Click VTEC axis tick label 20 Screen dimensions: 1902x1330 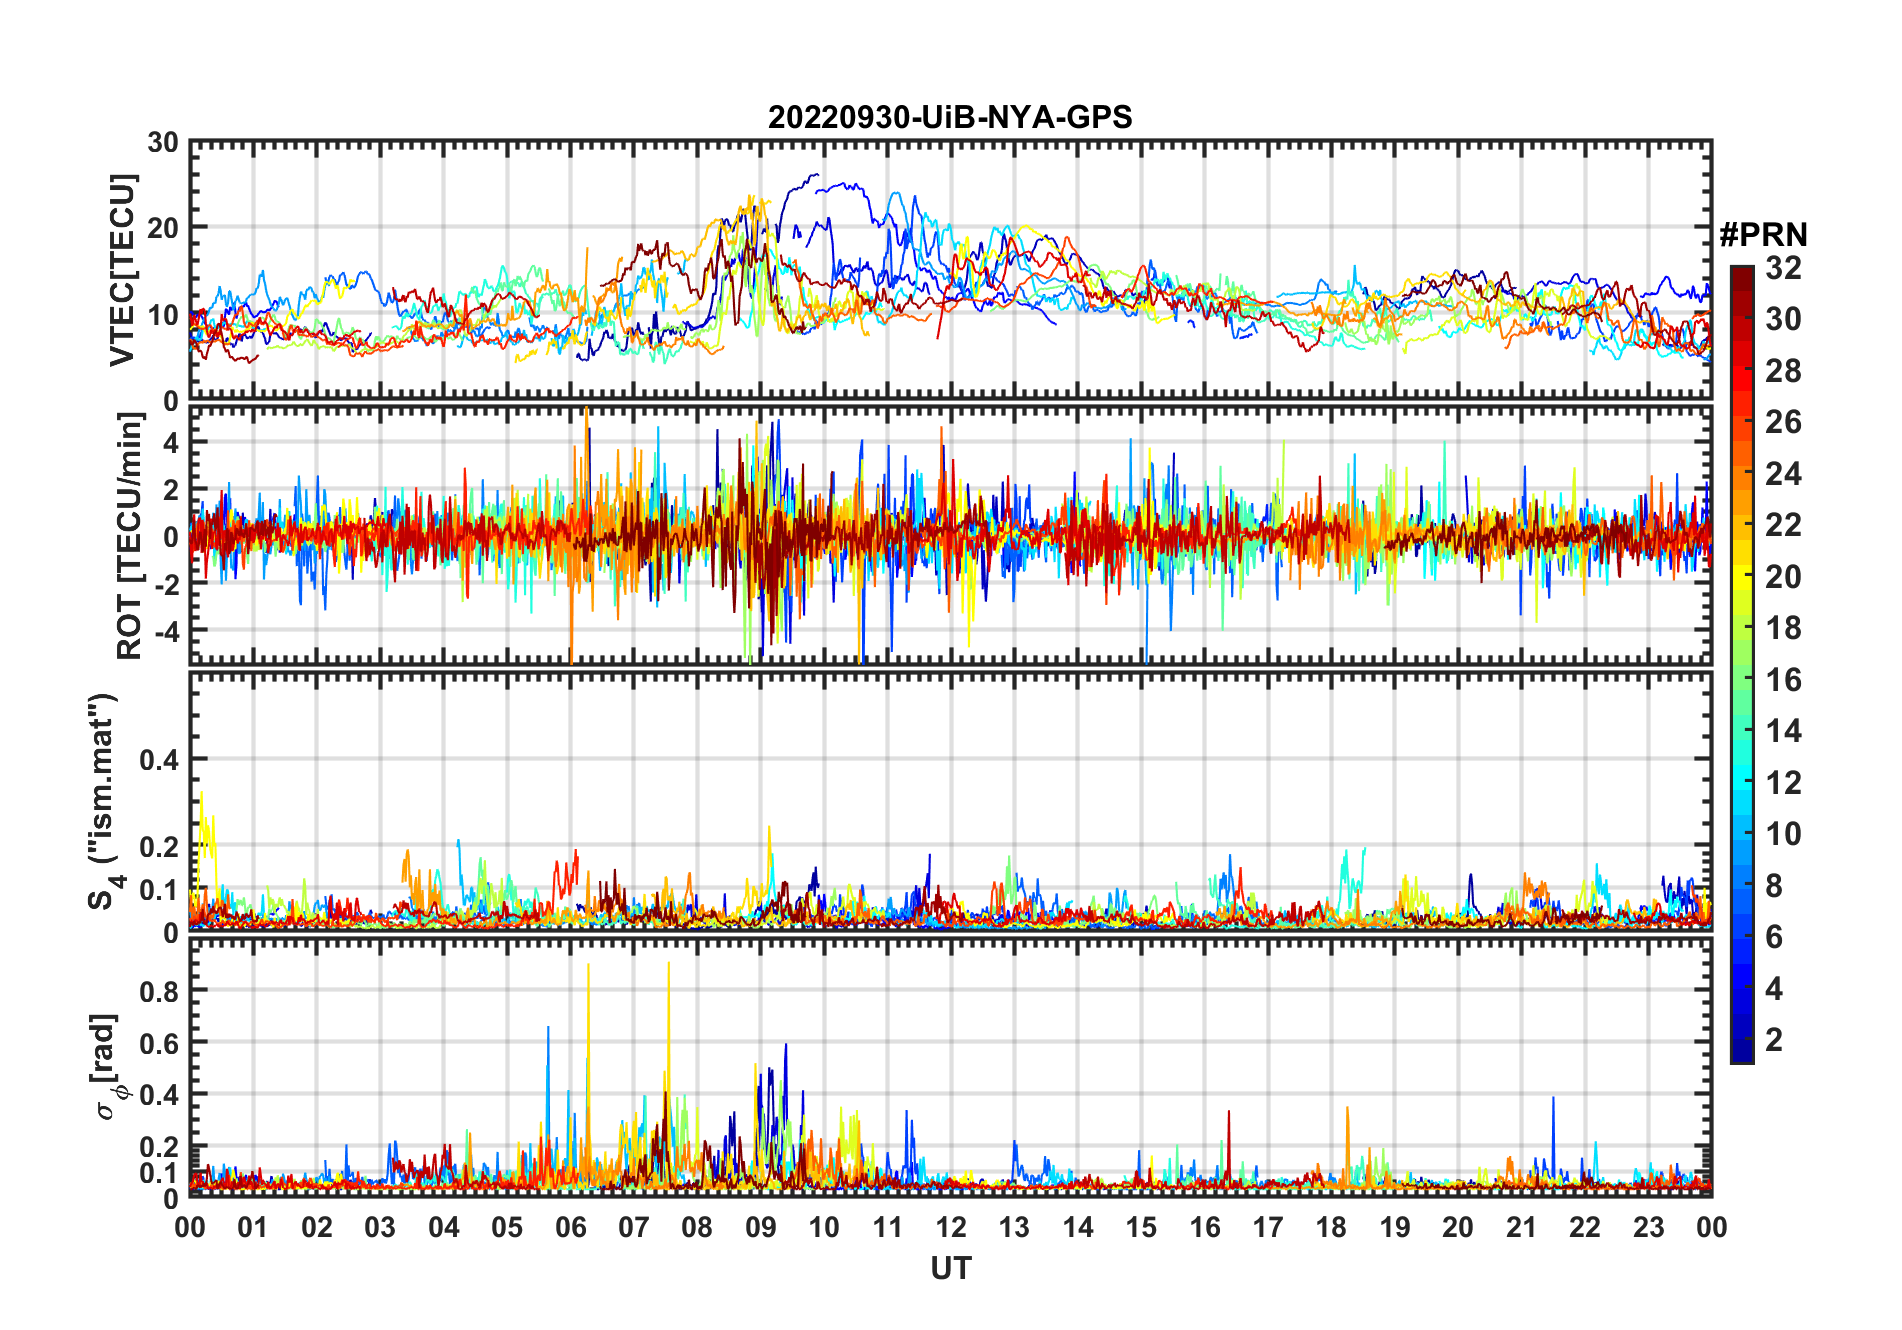pyautogui.click(x=163, y=229)
